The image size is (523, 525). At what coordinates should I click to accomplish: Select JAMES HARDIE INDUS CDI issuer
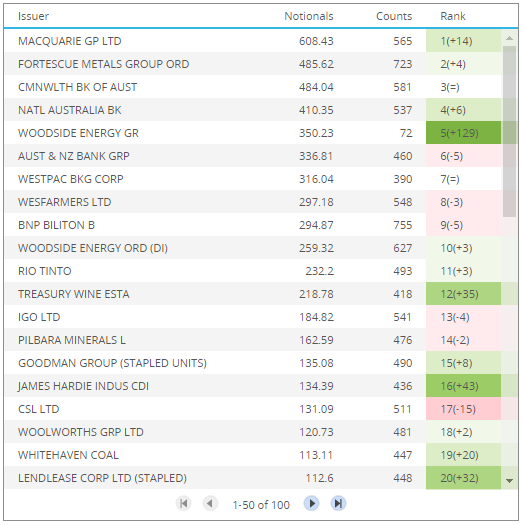(x=83, y=386)
